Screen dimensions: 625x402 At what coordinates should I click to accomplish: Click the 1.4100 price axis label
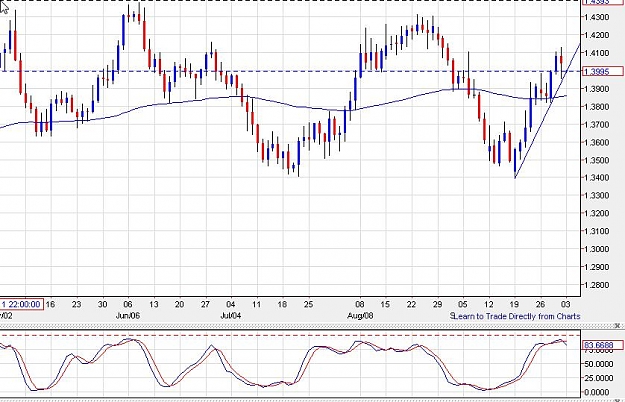click(597, 53)
